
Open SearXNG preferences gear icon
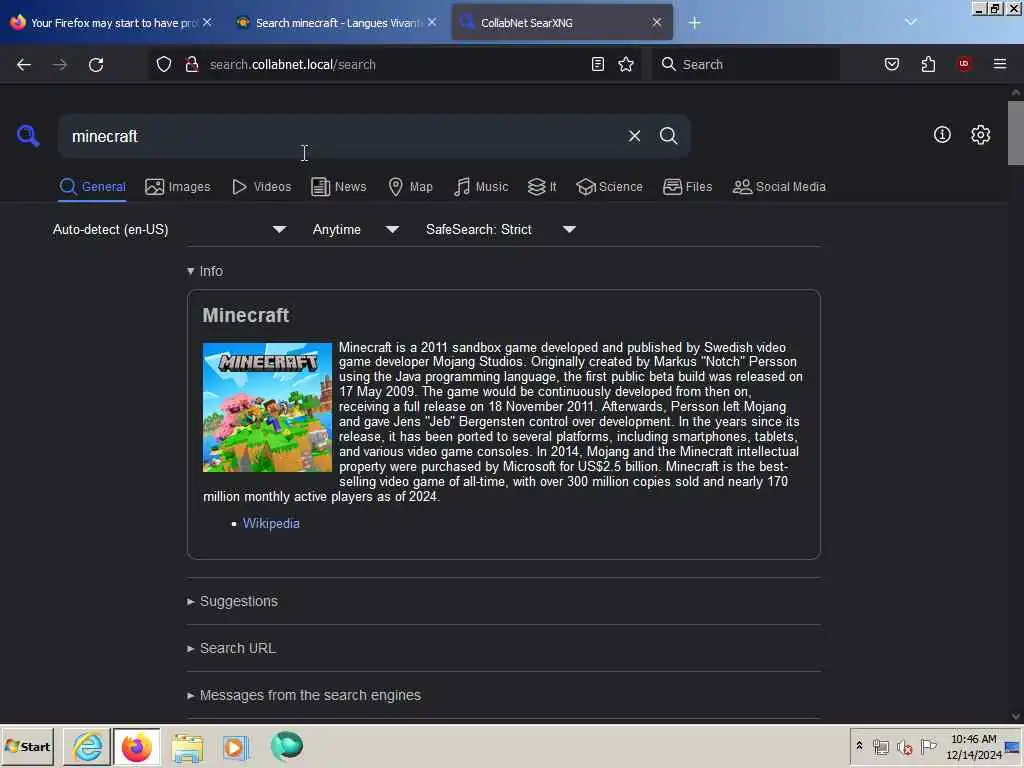pyautogui.click(x=980, y=135)
